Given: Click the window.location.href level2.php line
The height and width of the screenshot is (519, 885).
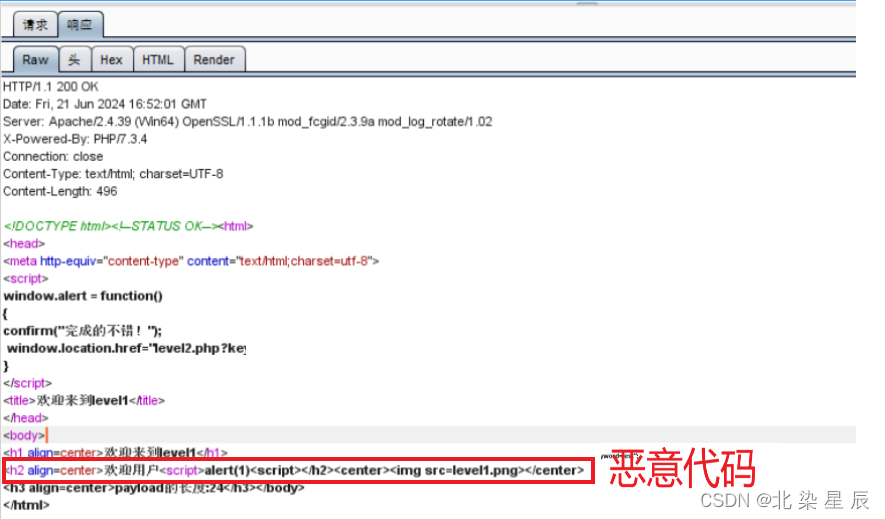Looking at the screenshot, I should pyautogui.click(x=126, y=349).
